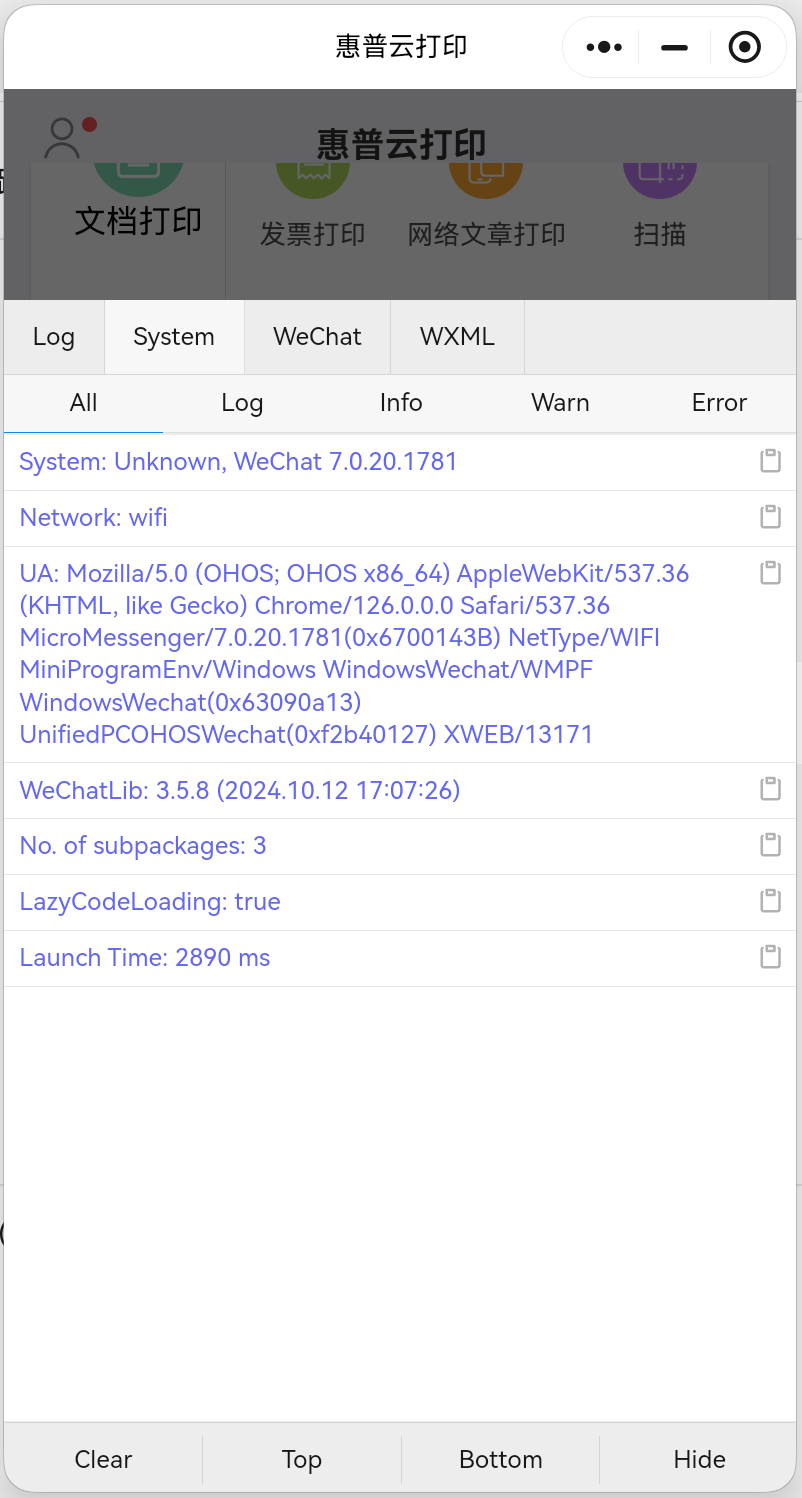The width and height of the screenshot is (802, 1498).
Task: Copy the LazyCodeLoading row
Action: [770, 901]
